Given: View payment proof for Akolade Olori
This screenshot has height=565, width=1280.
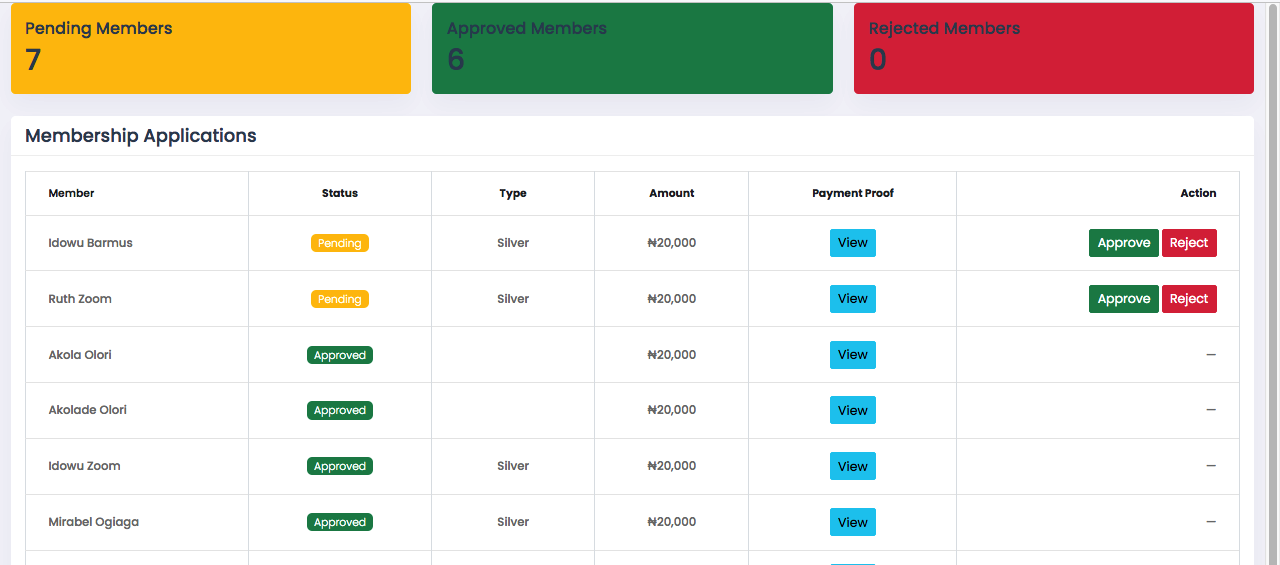Looking at the screenshot, I should pos(852,410).
